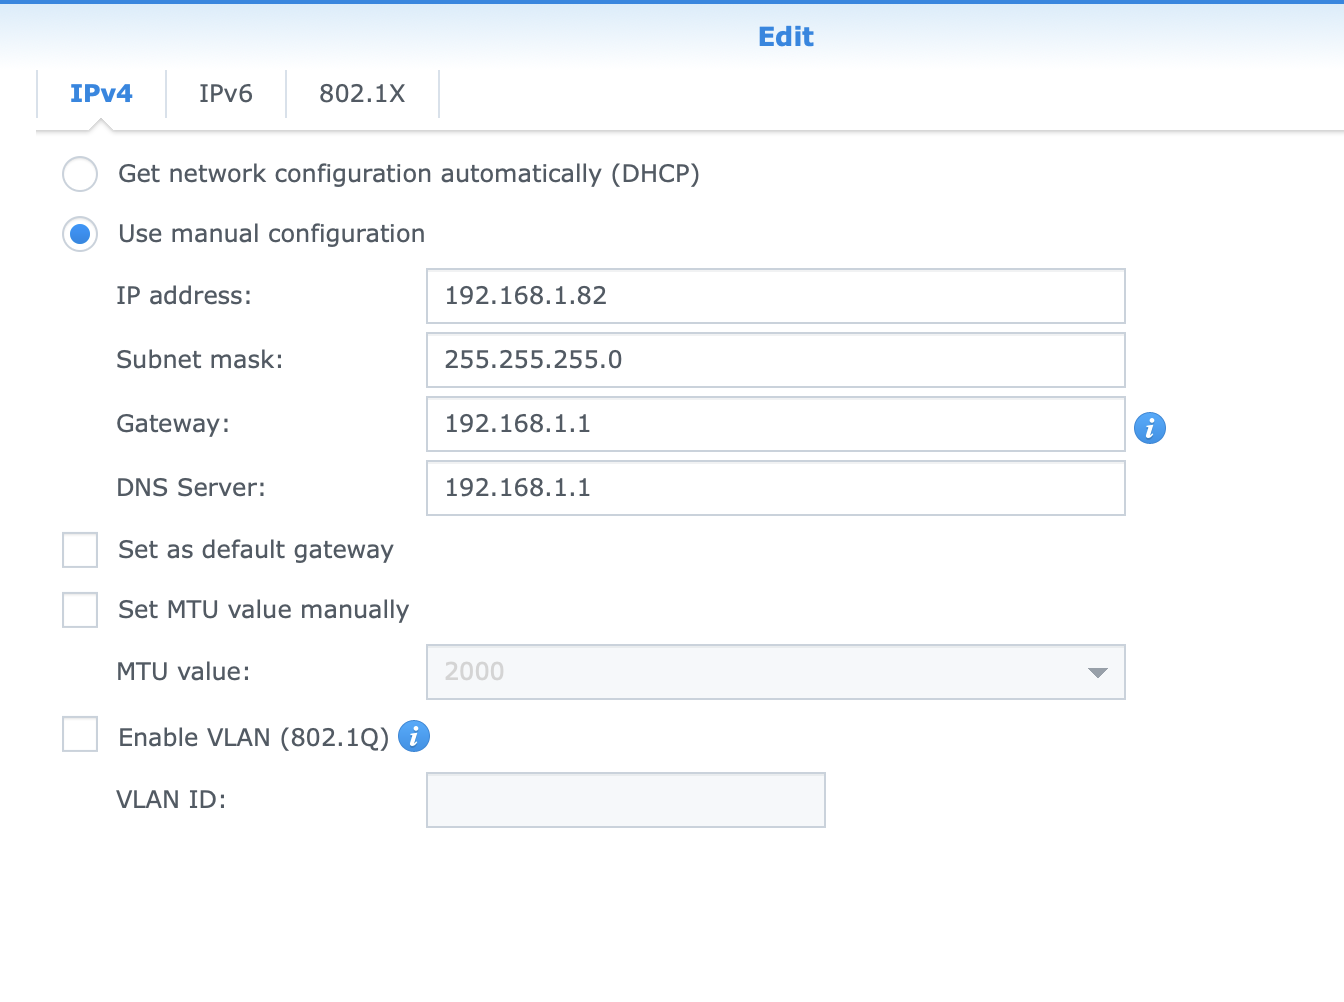Viewport: 1344px width, 1002px height.
Task: Click the info icon beside Gateway field
Action: click(1149, 428)
